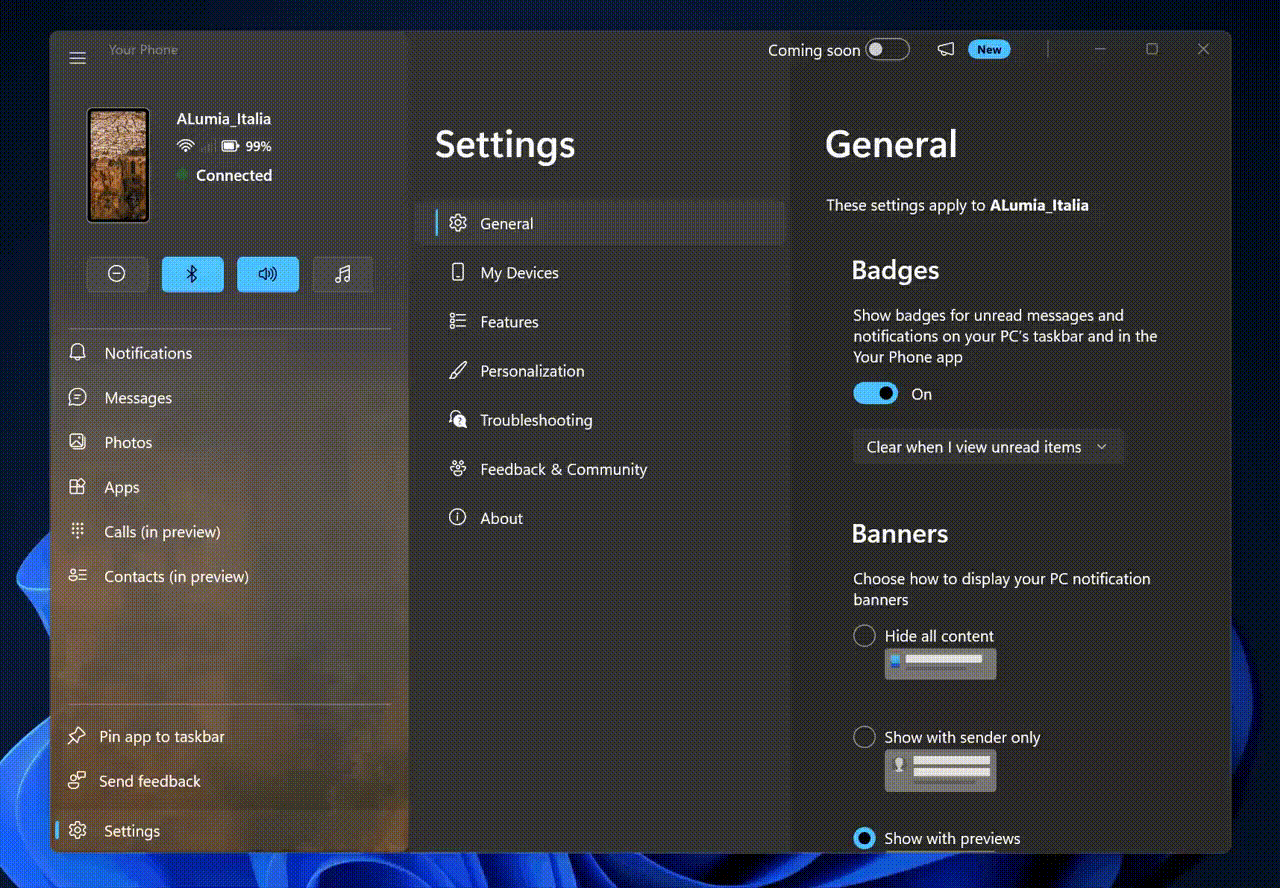
Task: Open the hamburger menu
Action: point(78,58)
